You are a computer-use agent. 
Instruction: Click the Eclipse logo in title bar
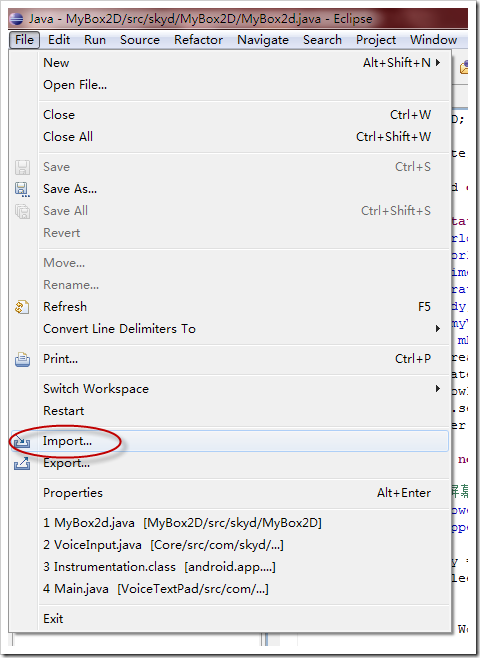(x=16, y=18)
